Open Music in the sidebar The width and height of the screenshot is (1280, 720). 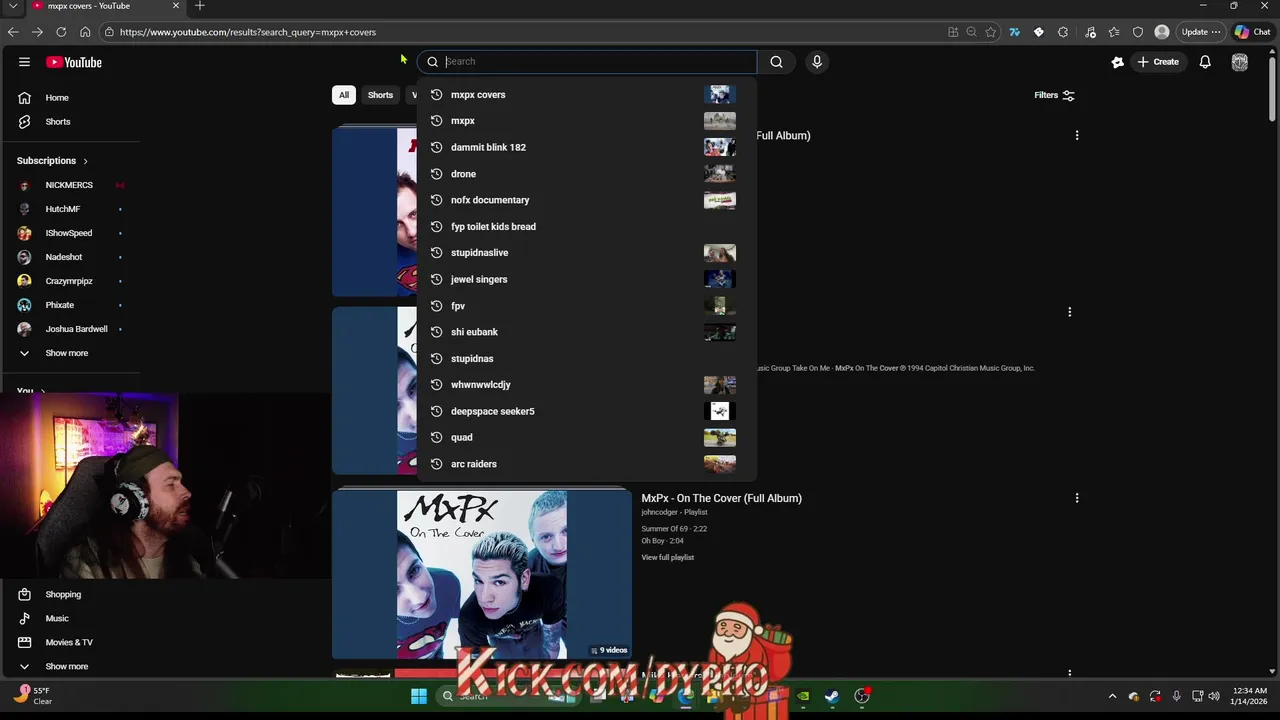click(x=70, y=618)
